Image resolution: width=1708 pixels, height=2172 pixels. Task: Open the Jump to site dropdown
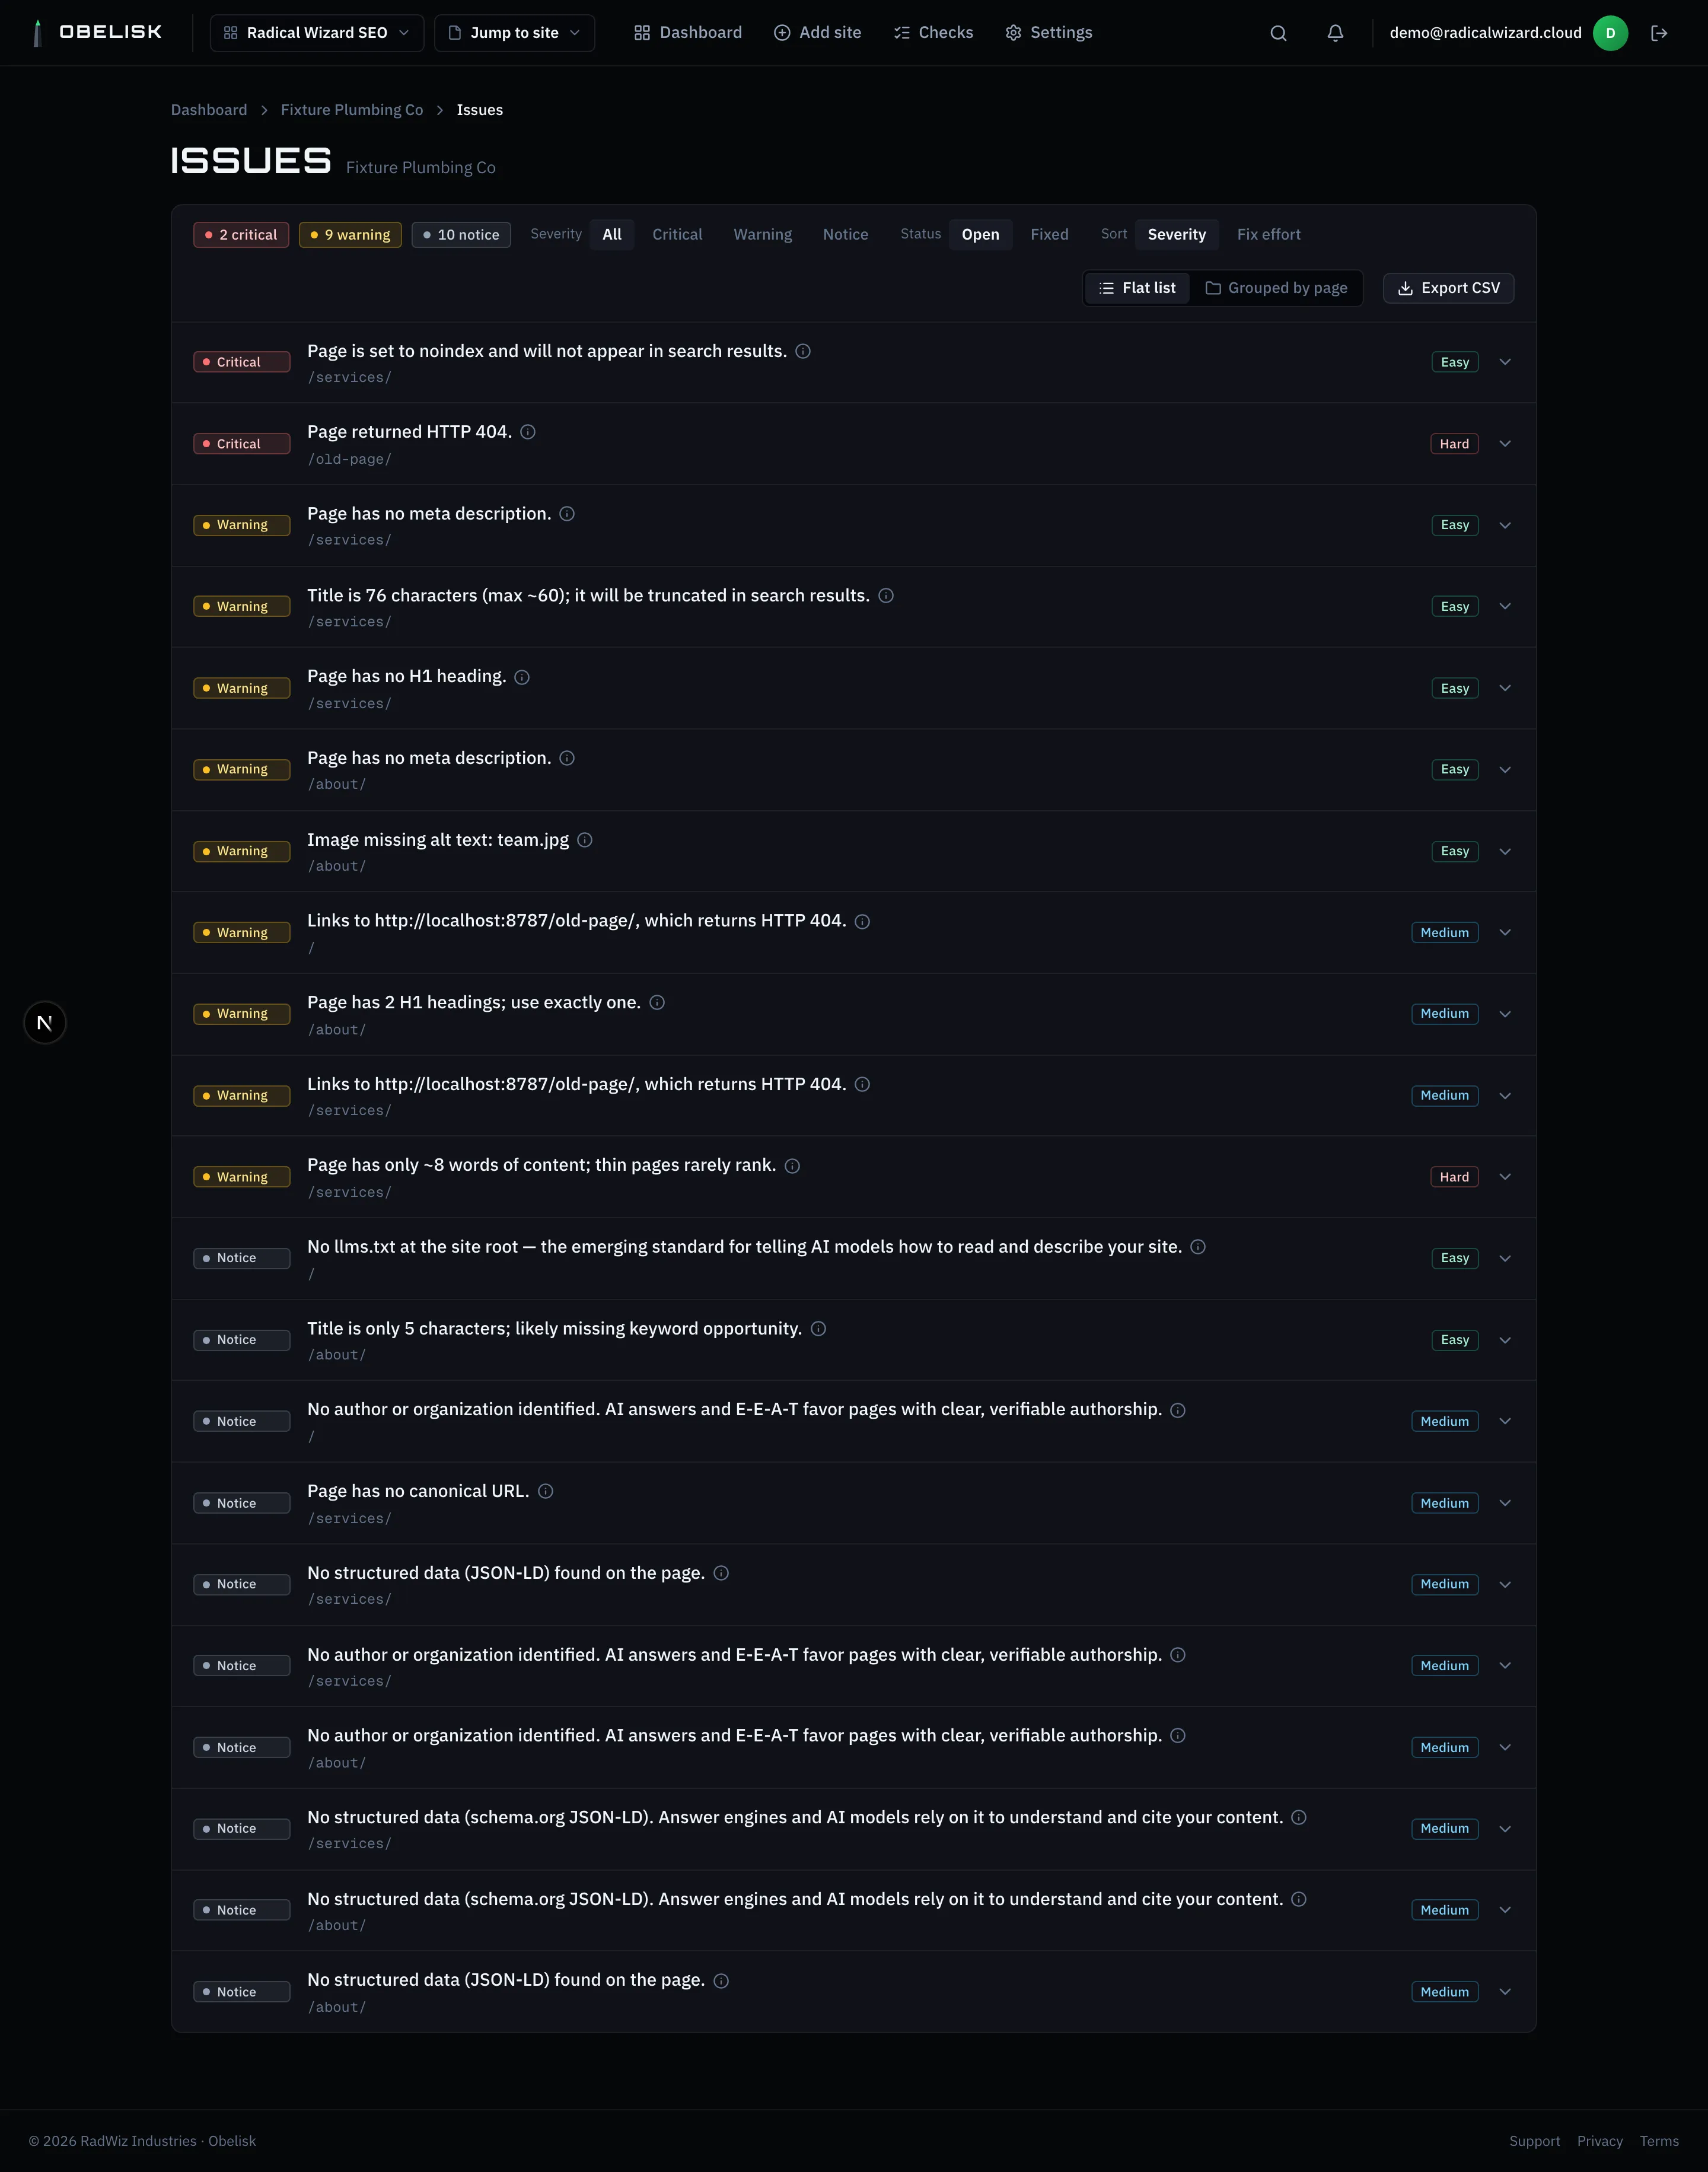click(514, 33)
